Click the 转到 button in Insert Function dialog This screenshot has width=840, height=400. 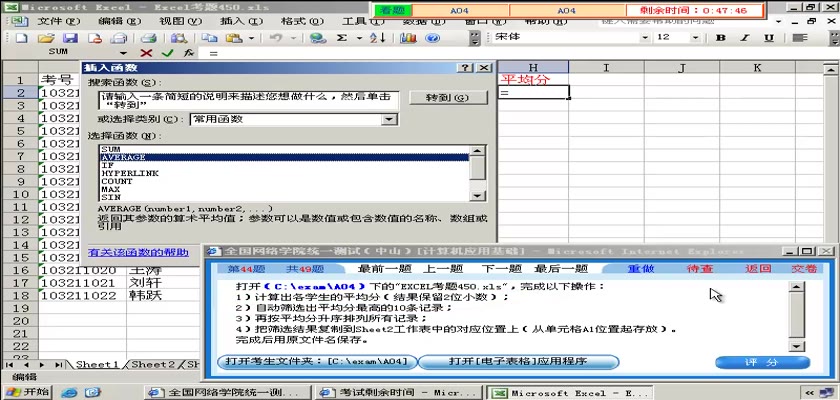448,98
